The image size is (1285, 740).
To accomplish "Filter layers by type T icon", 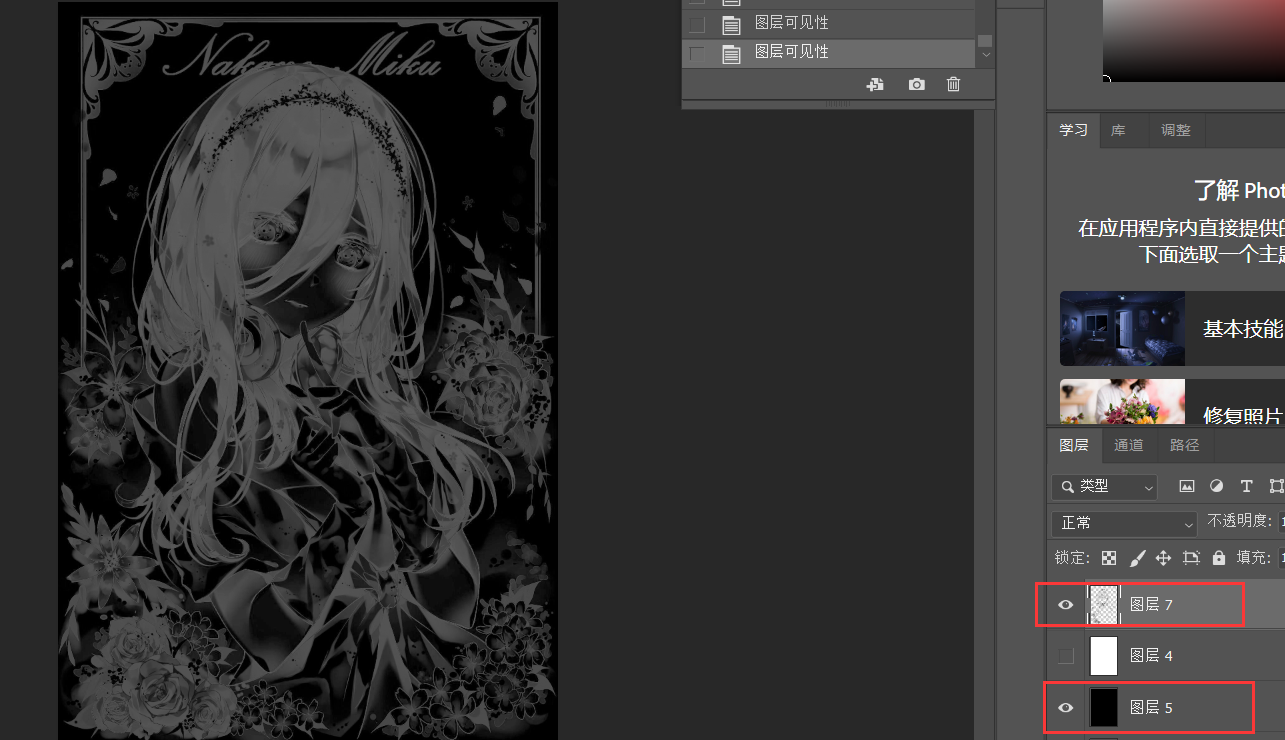I will click(1246, 486).
